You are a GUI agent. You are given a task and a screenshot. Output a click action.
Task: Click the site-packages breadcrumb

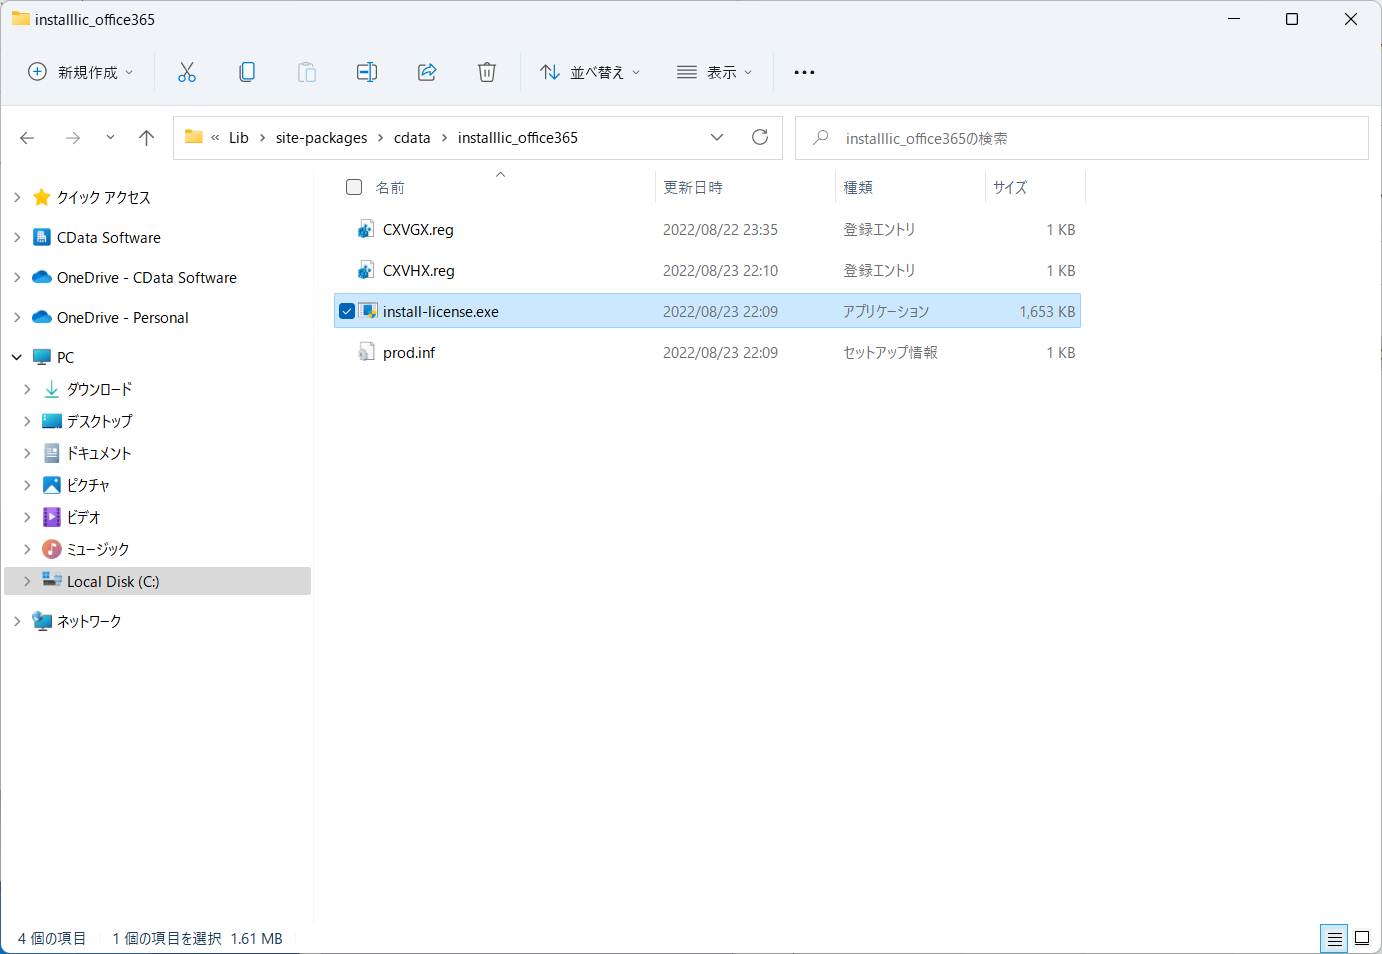321,138
